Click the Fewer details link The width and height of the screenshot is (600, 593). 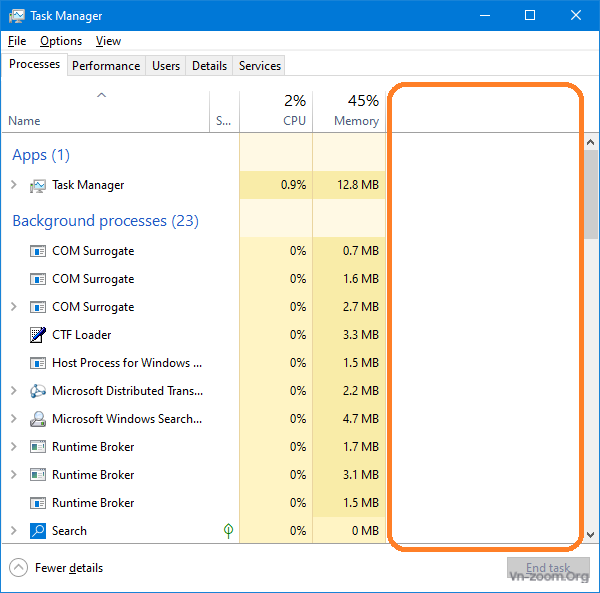tap(69, 568)
